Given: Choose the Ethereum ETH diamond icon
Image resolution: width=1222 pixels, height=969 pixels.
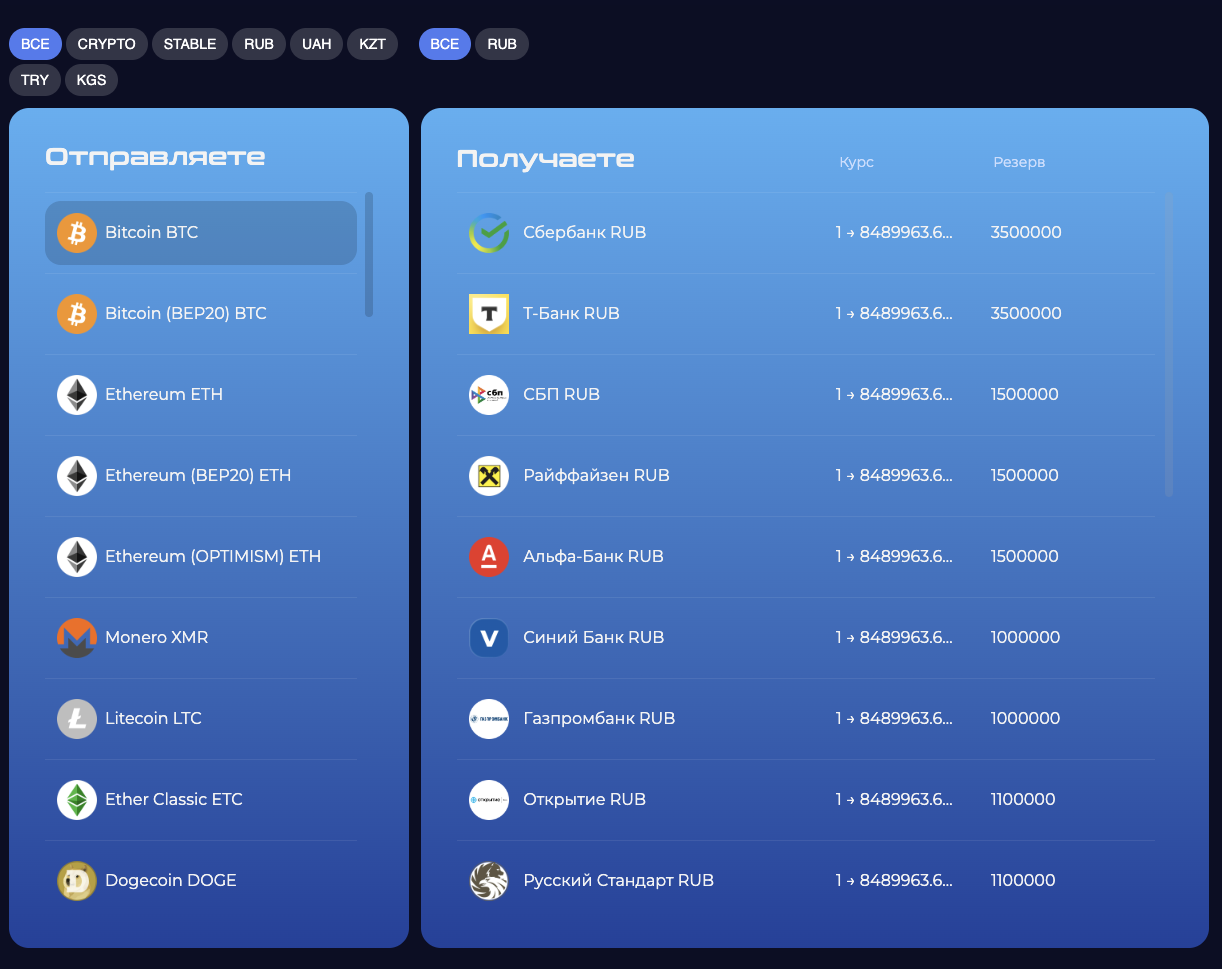Looking at the screenshot, I should (77, 395).
